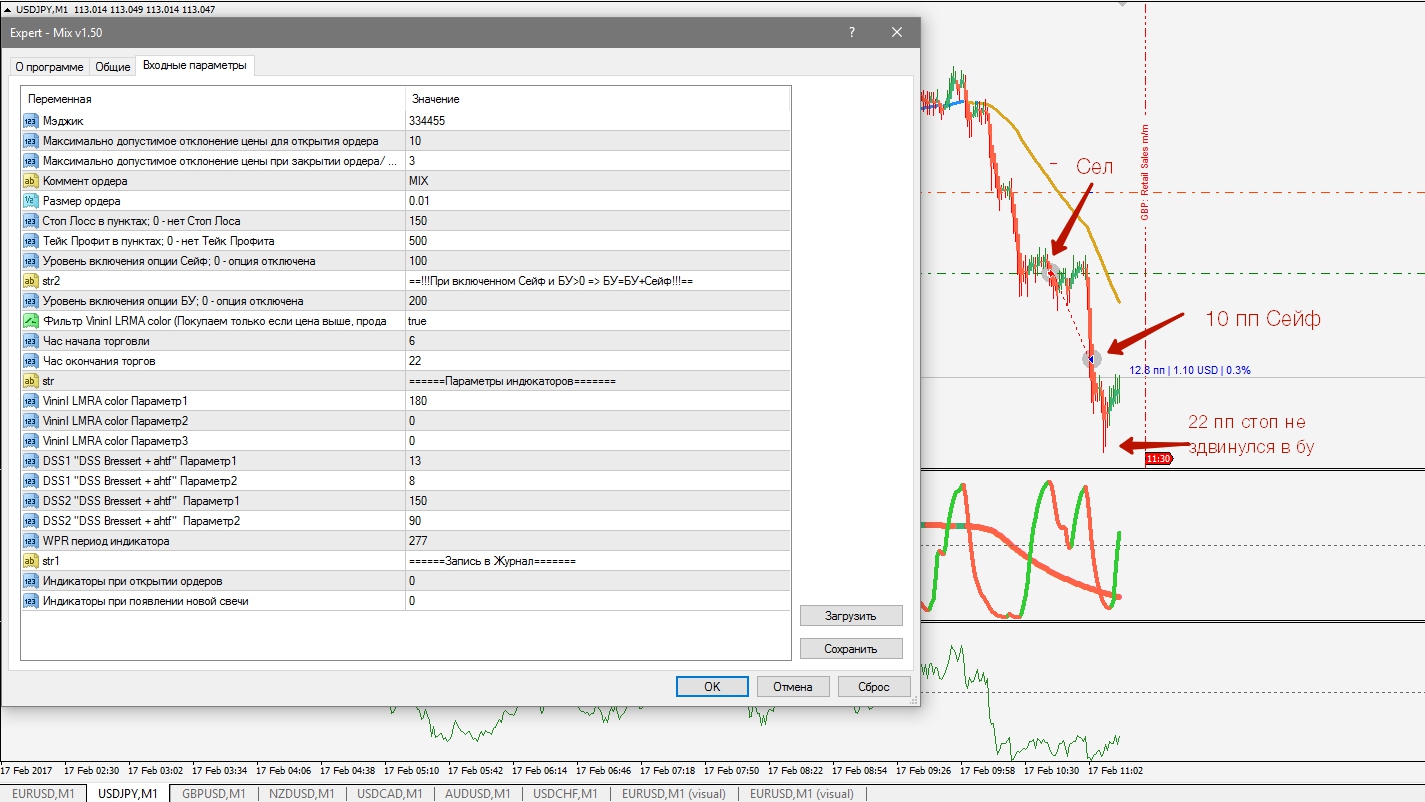Edit Коммент ордера value MIX
Screen dimensions: 1425x802
pyautogui.click(x=598, y=181)
